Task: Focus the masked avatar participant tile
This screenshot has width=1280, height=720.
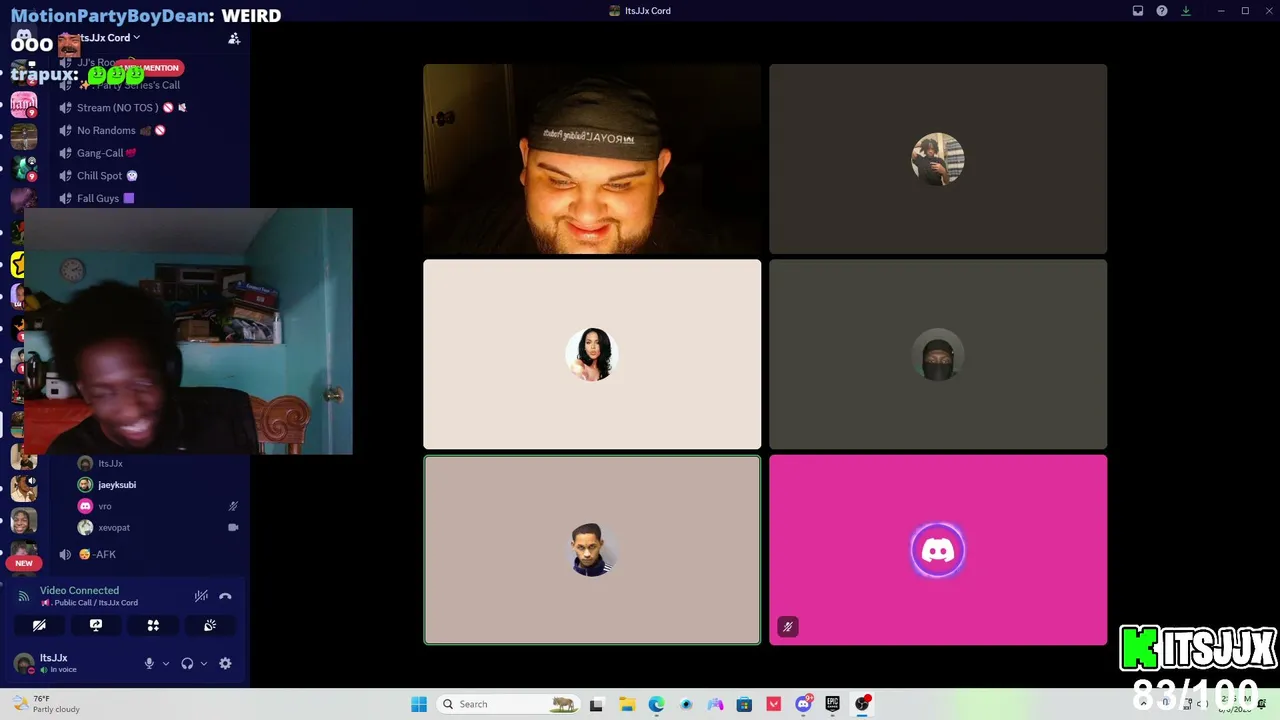Action: tap(938, 355)
